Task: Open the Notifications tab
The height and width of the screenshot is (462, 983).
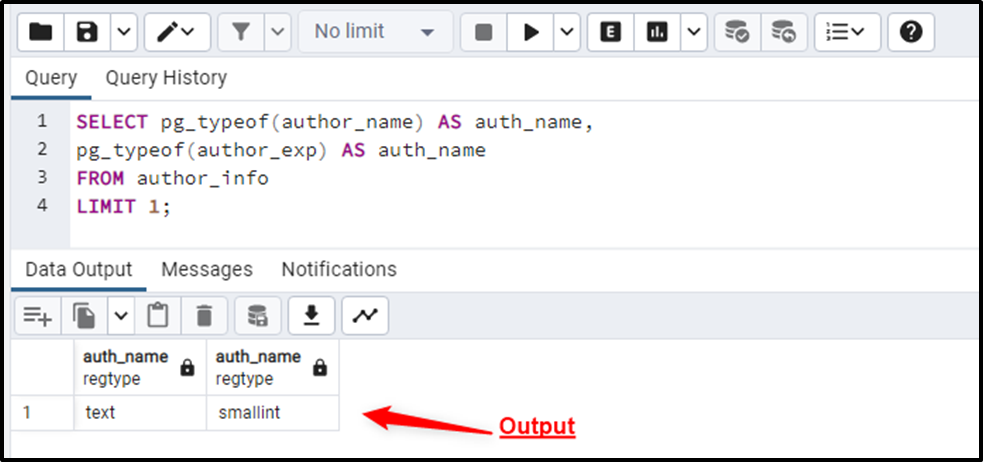Action: coord(339,270)
